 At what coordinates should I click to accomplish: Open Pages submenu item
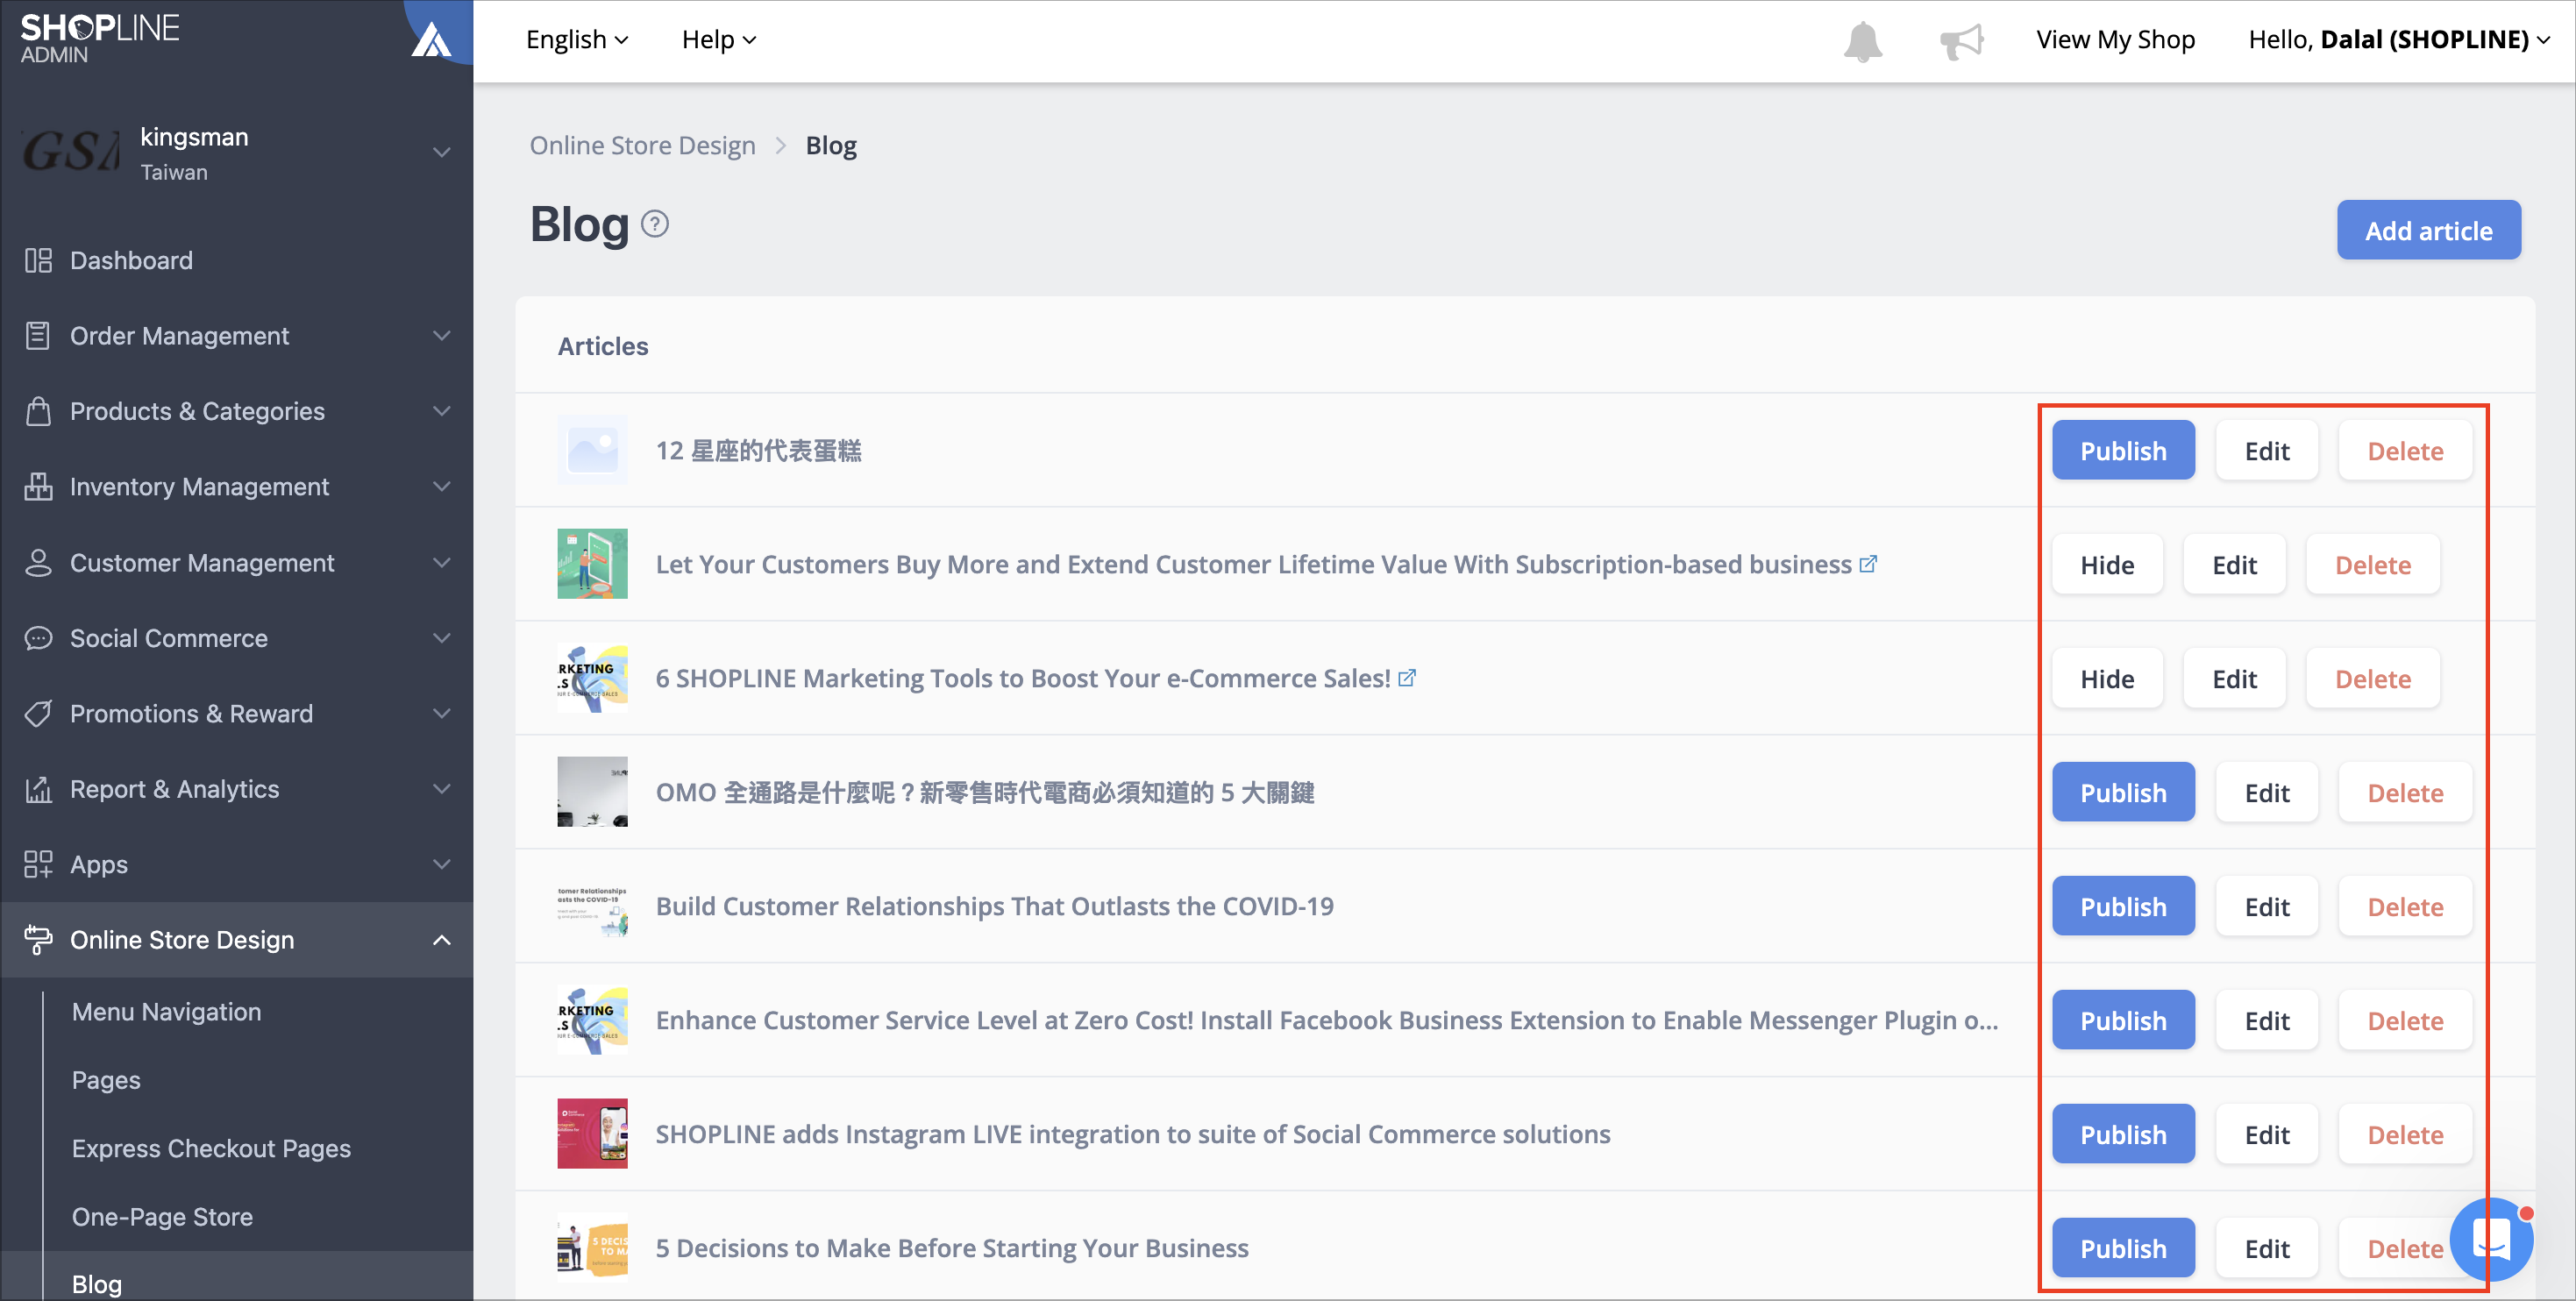(x=106, y=1080)
